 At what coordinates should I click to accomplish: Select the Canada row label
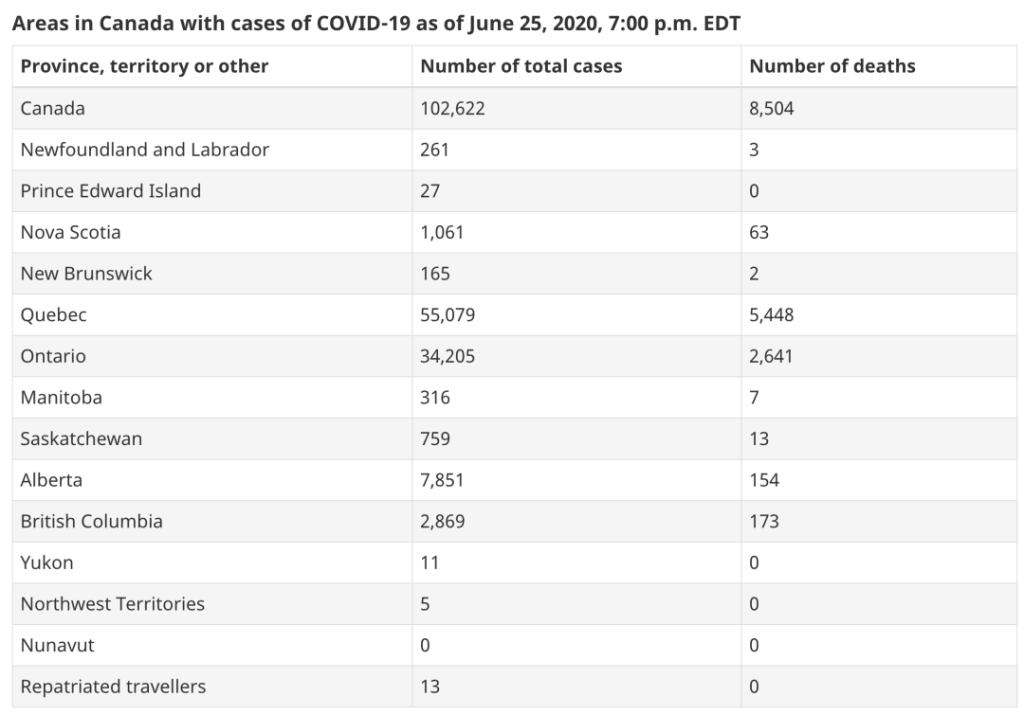coord(53,108)
